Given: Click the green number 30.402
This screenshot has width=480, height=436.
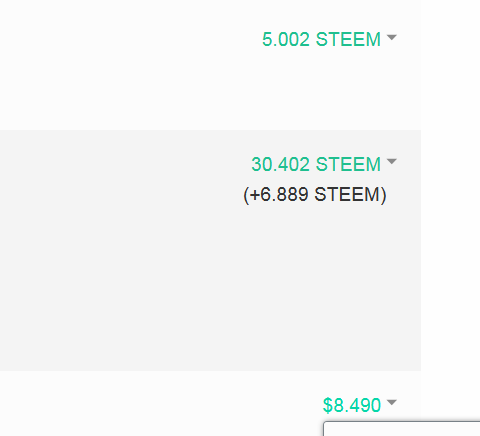Looking at the screenshot, I should [x=280, y=164].
